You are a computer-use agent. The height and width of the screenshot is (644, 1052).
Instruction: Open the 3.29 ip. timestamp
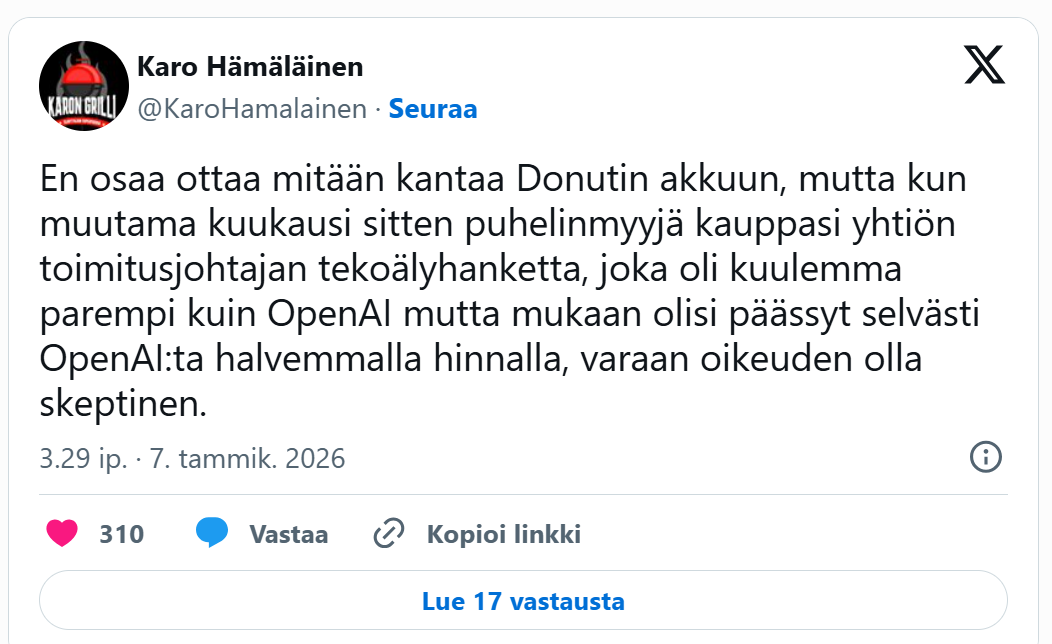click(x=83, y=459)
